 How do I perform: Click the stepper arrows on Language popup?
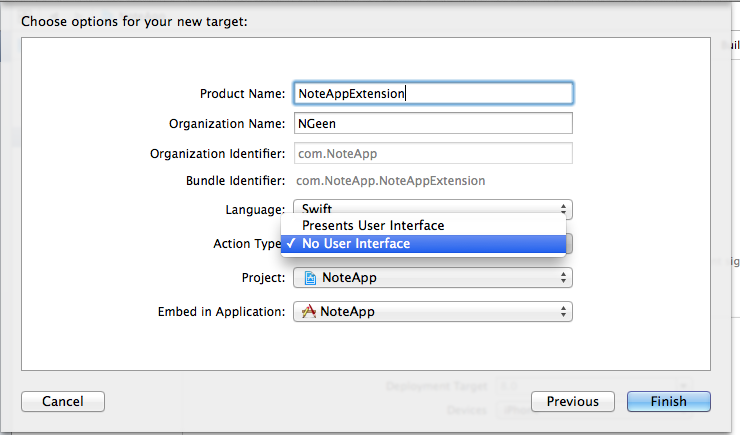point(563,209)
